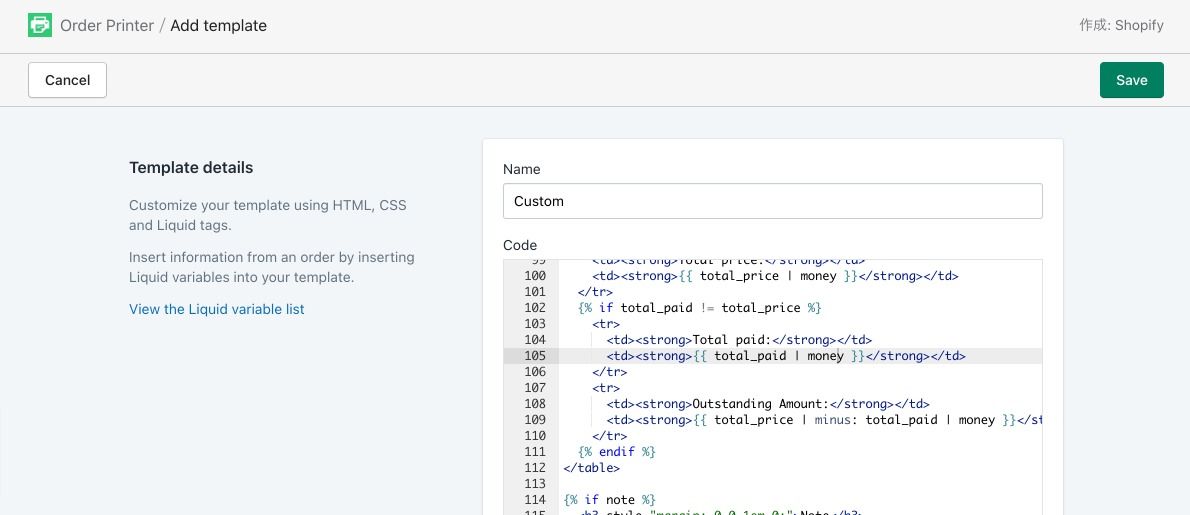Image resolution: width=1190 pixels, height=515 pixels.
Task: Click the Order Printer app icon
Action: pyautogui.click(x=40, y=25)
